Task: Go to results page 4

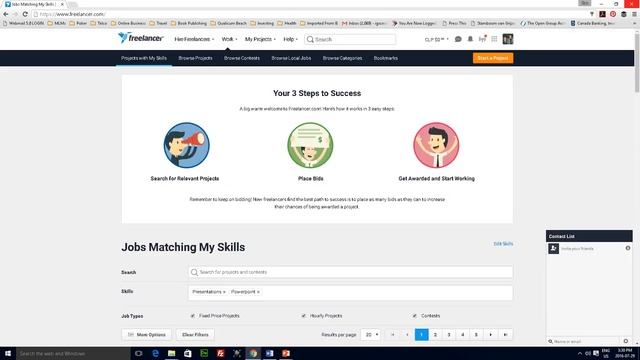Action: click(462, 335)
